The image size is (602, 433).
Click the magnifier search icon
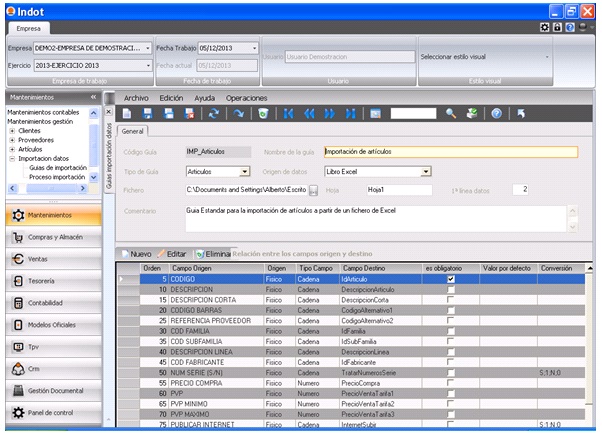(x=451, y=114)
